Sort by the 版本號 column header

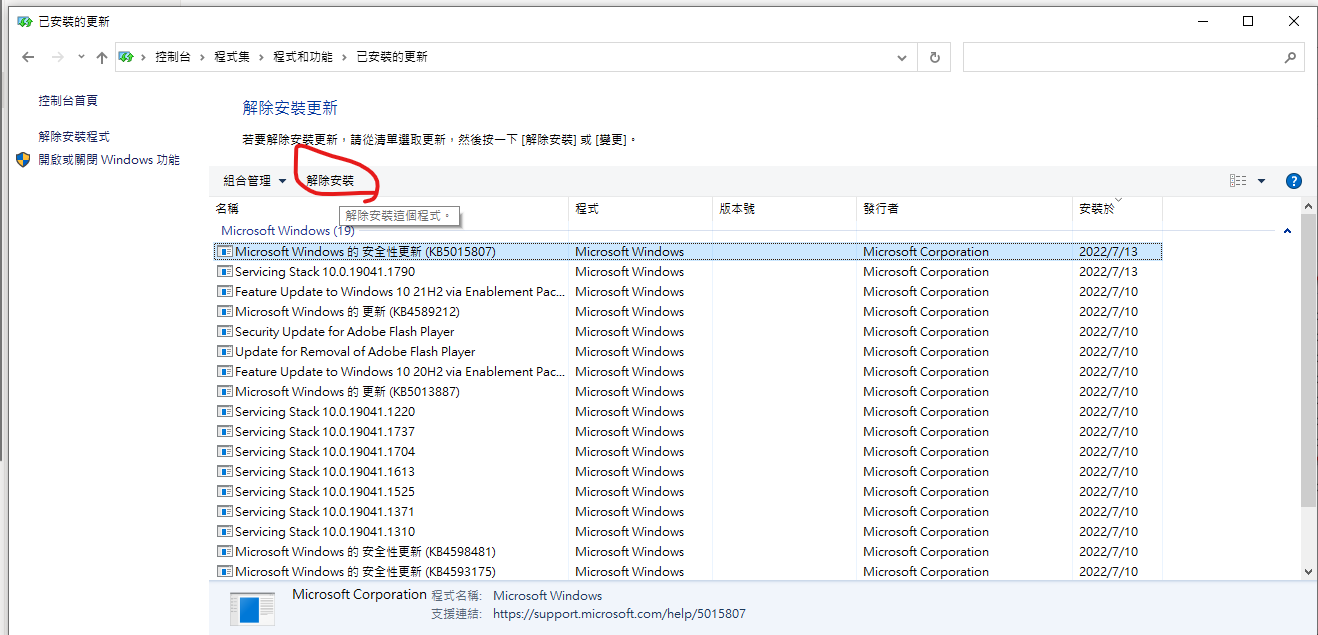point(784,209)
